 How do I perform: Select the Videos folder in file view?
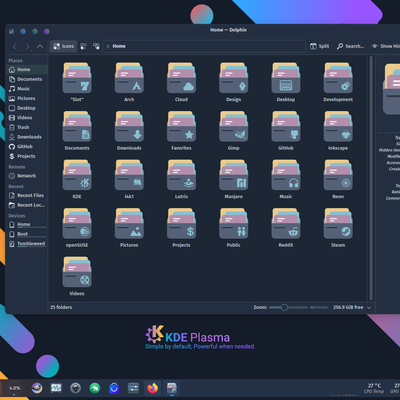coord(77,272)
